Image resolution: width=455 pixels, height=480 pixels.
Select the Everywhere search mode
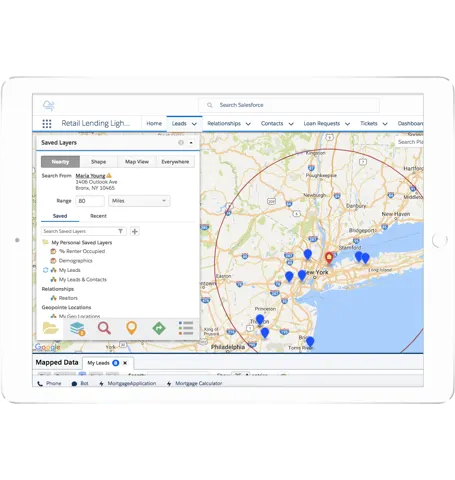[175, 162]
